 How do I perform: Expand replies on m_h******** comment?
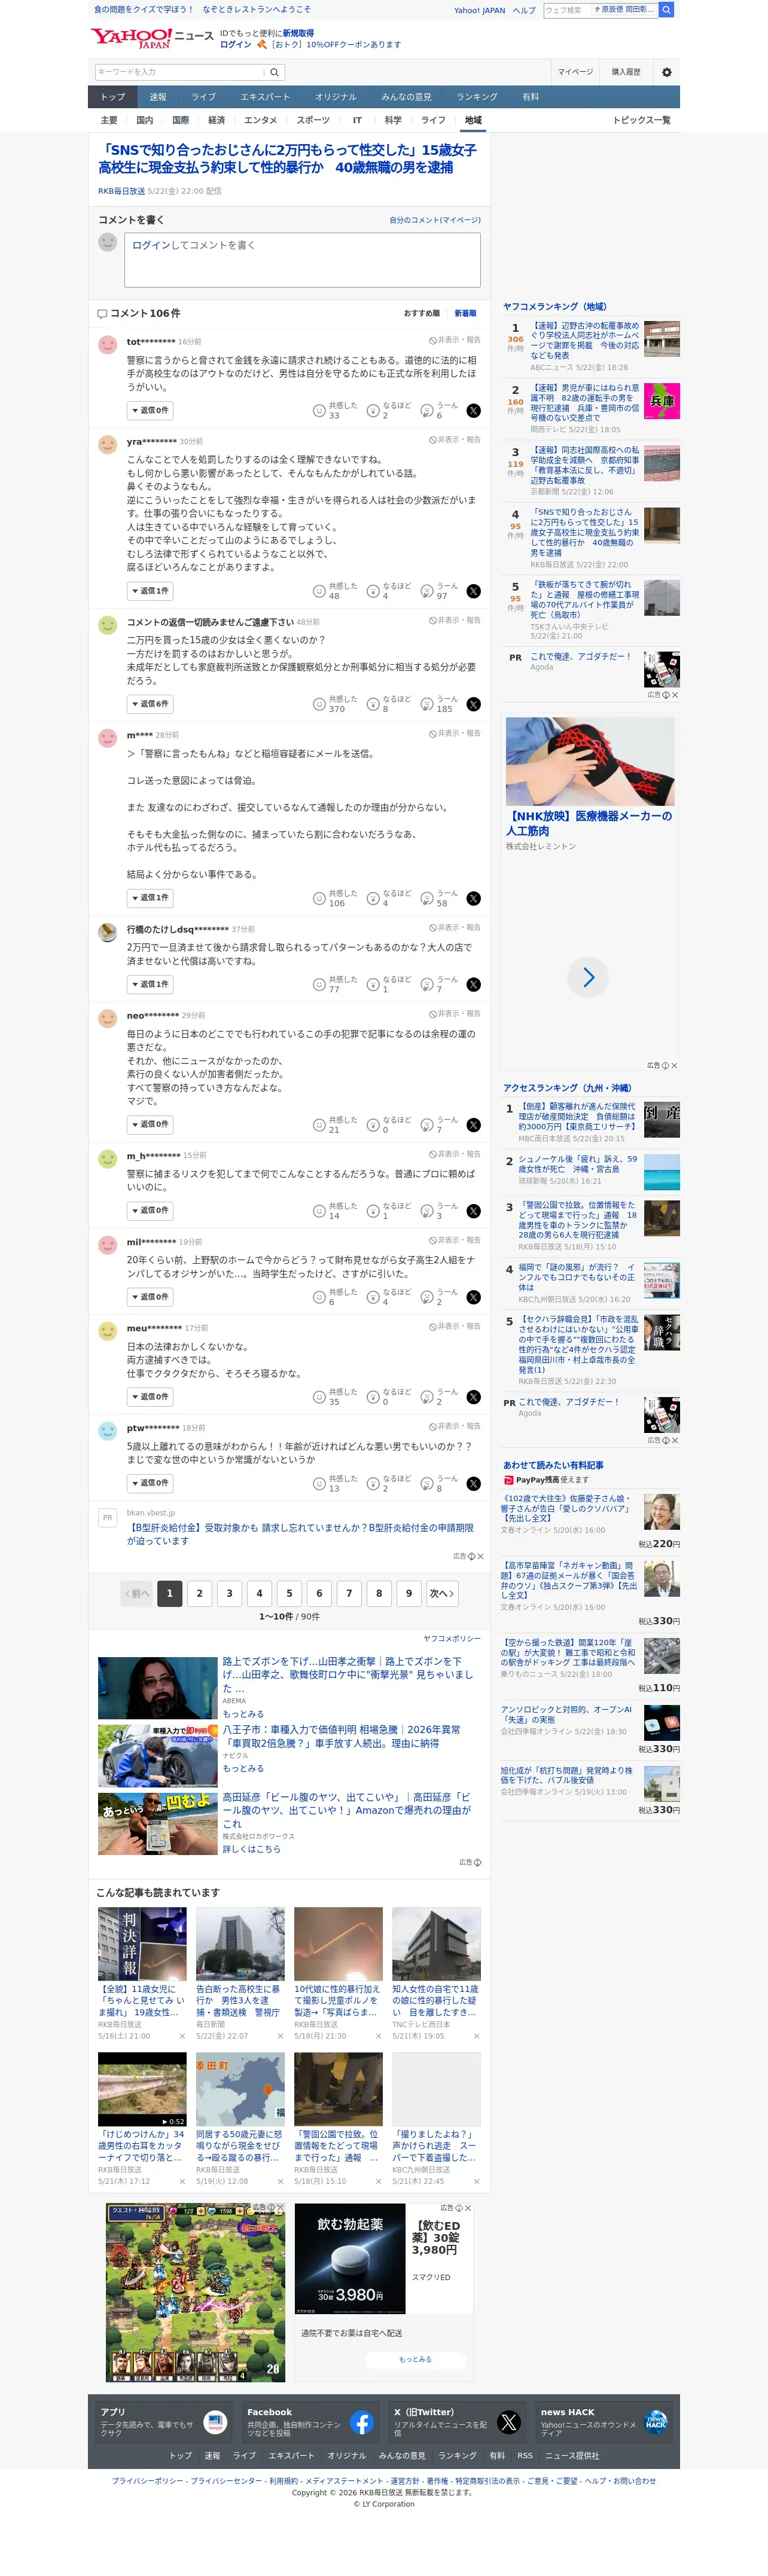(150, 1210)
